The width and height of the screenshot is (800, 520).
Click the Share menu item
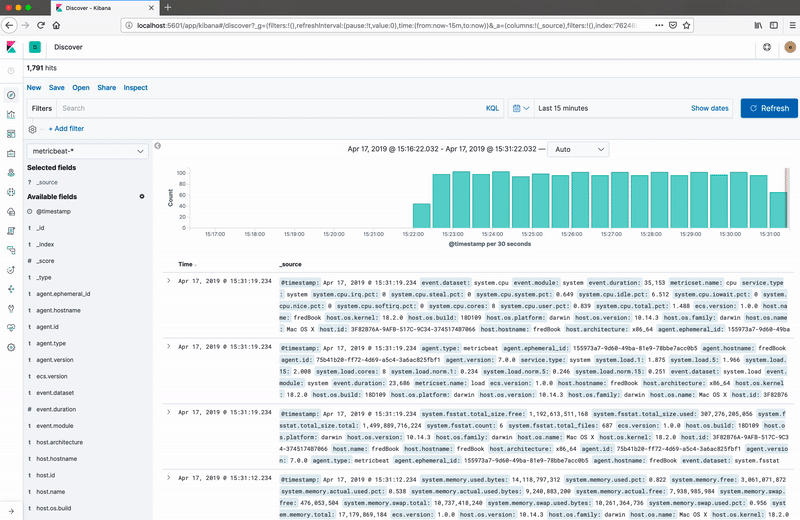pos(107,88)
